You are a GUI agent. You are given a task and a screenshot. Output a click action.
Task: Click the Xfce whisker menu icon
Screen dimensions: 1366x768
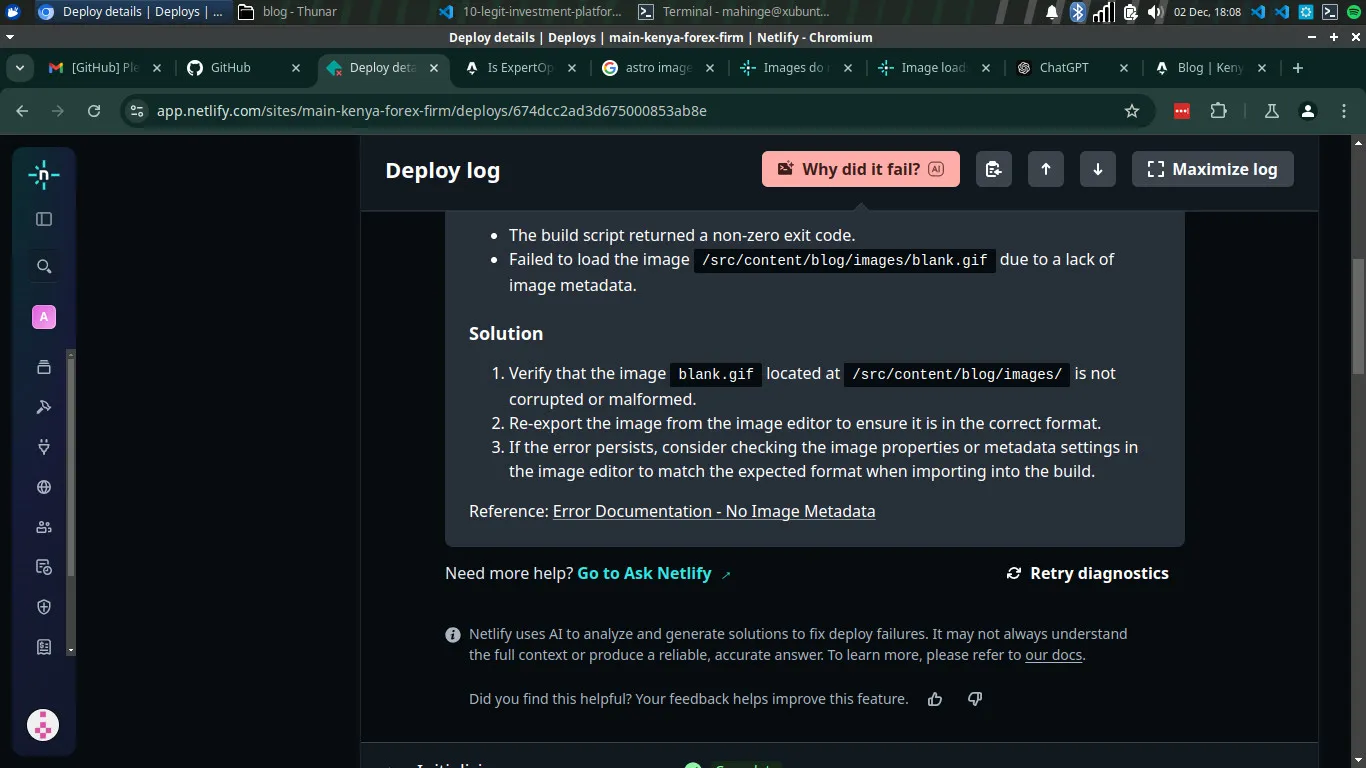[x=10, y=12]
